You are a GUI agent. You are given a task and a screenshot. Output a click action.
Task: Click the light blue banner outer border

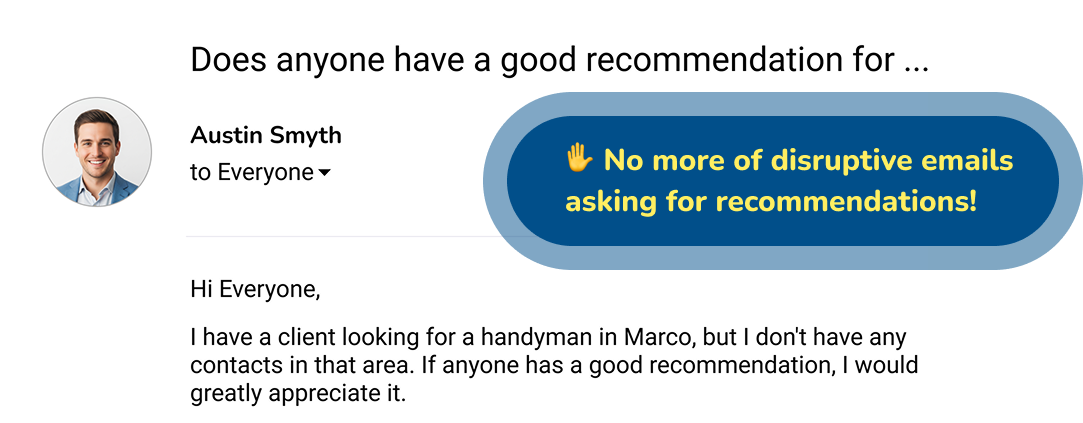(494, 180)
